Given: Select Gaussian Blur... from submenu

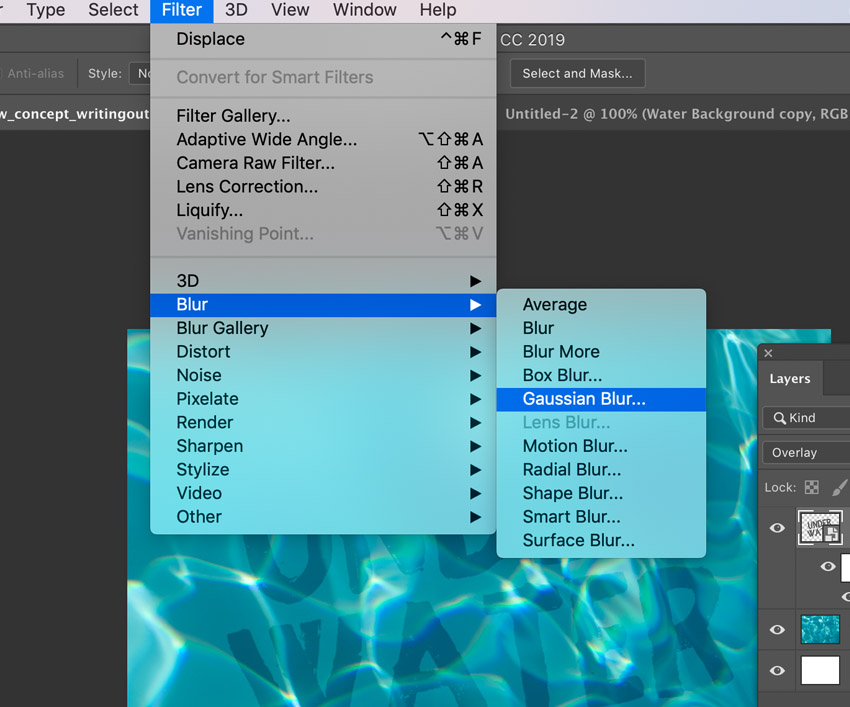Looking at the screenshot, I should 601,399.
